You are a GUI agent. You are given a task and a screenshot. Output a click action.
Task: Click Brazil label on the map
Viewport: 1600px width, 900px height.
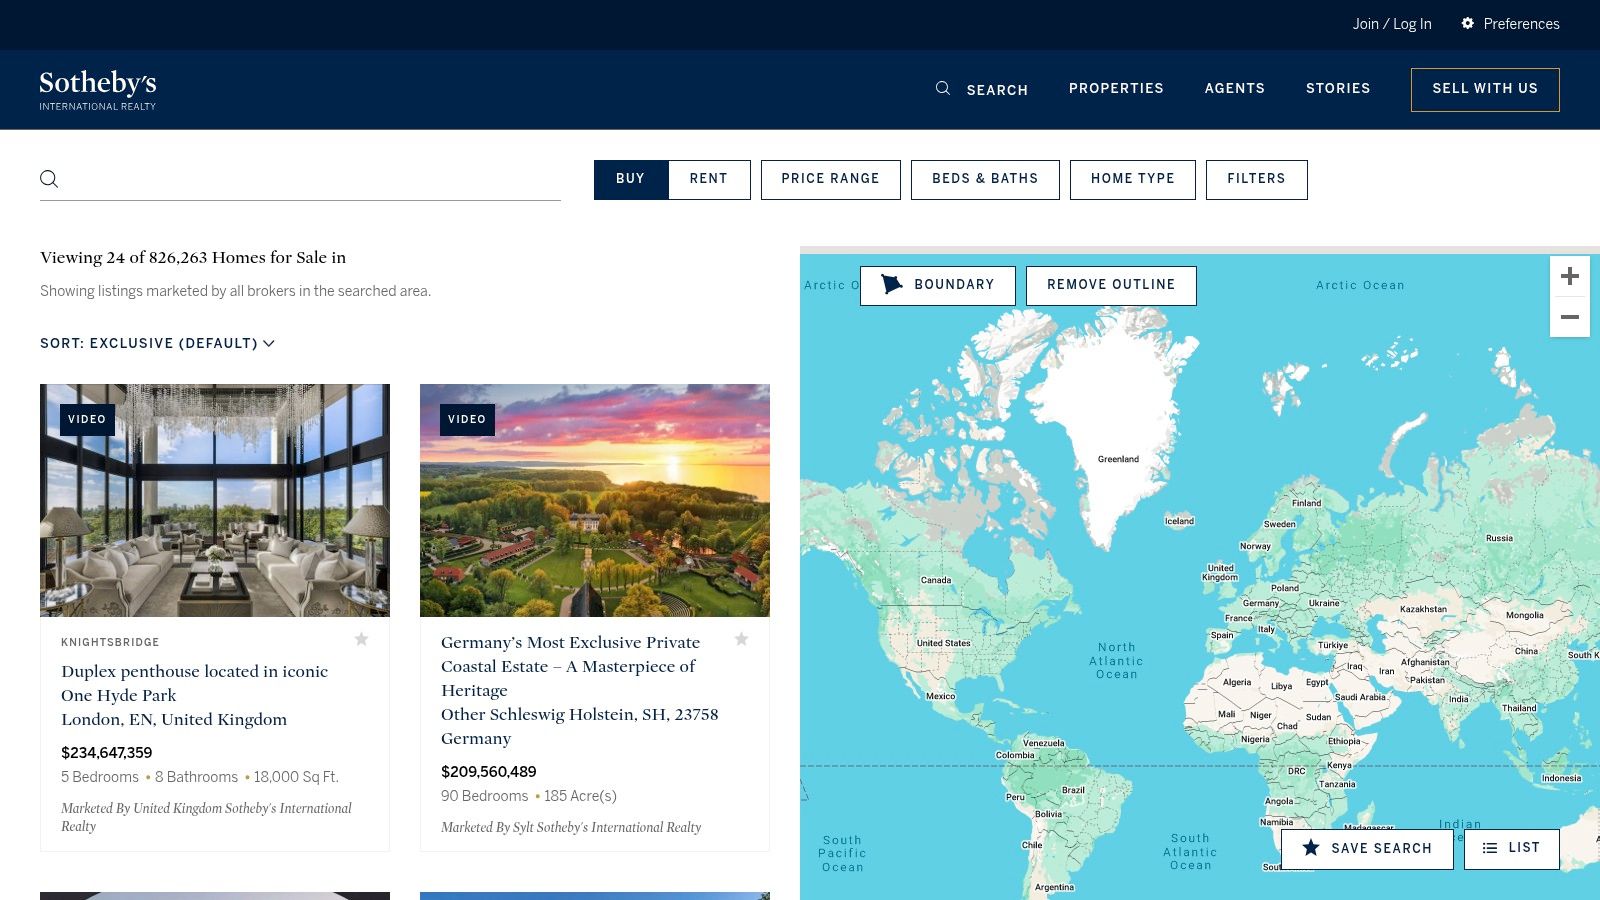(1073, 790)
